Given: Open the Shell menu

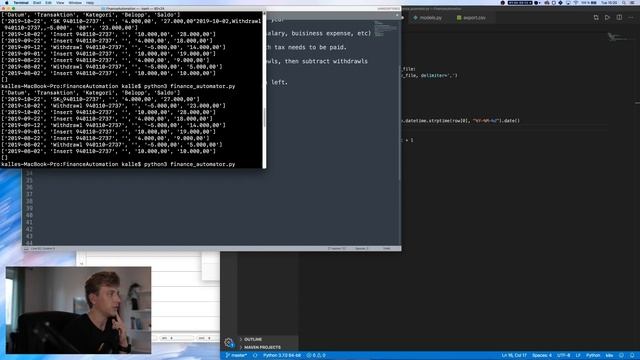Looking at the screenshot, I should click(37, 2).
